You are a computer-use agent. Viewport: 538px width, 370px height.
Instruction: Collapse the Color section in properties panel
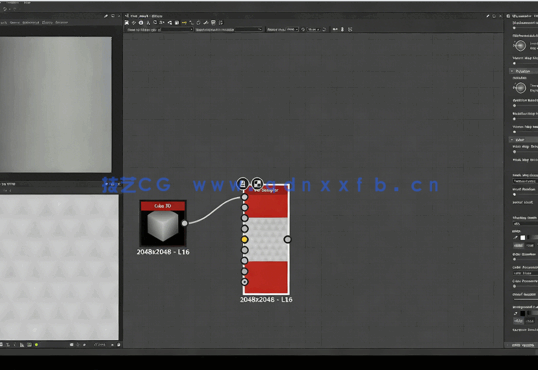click(512, 140)
